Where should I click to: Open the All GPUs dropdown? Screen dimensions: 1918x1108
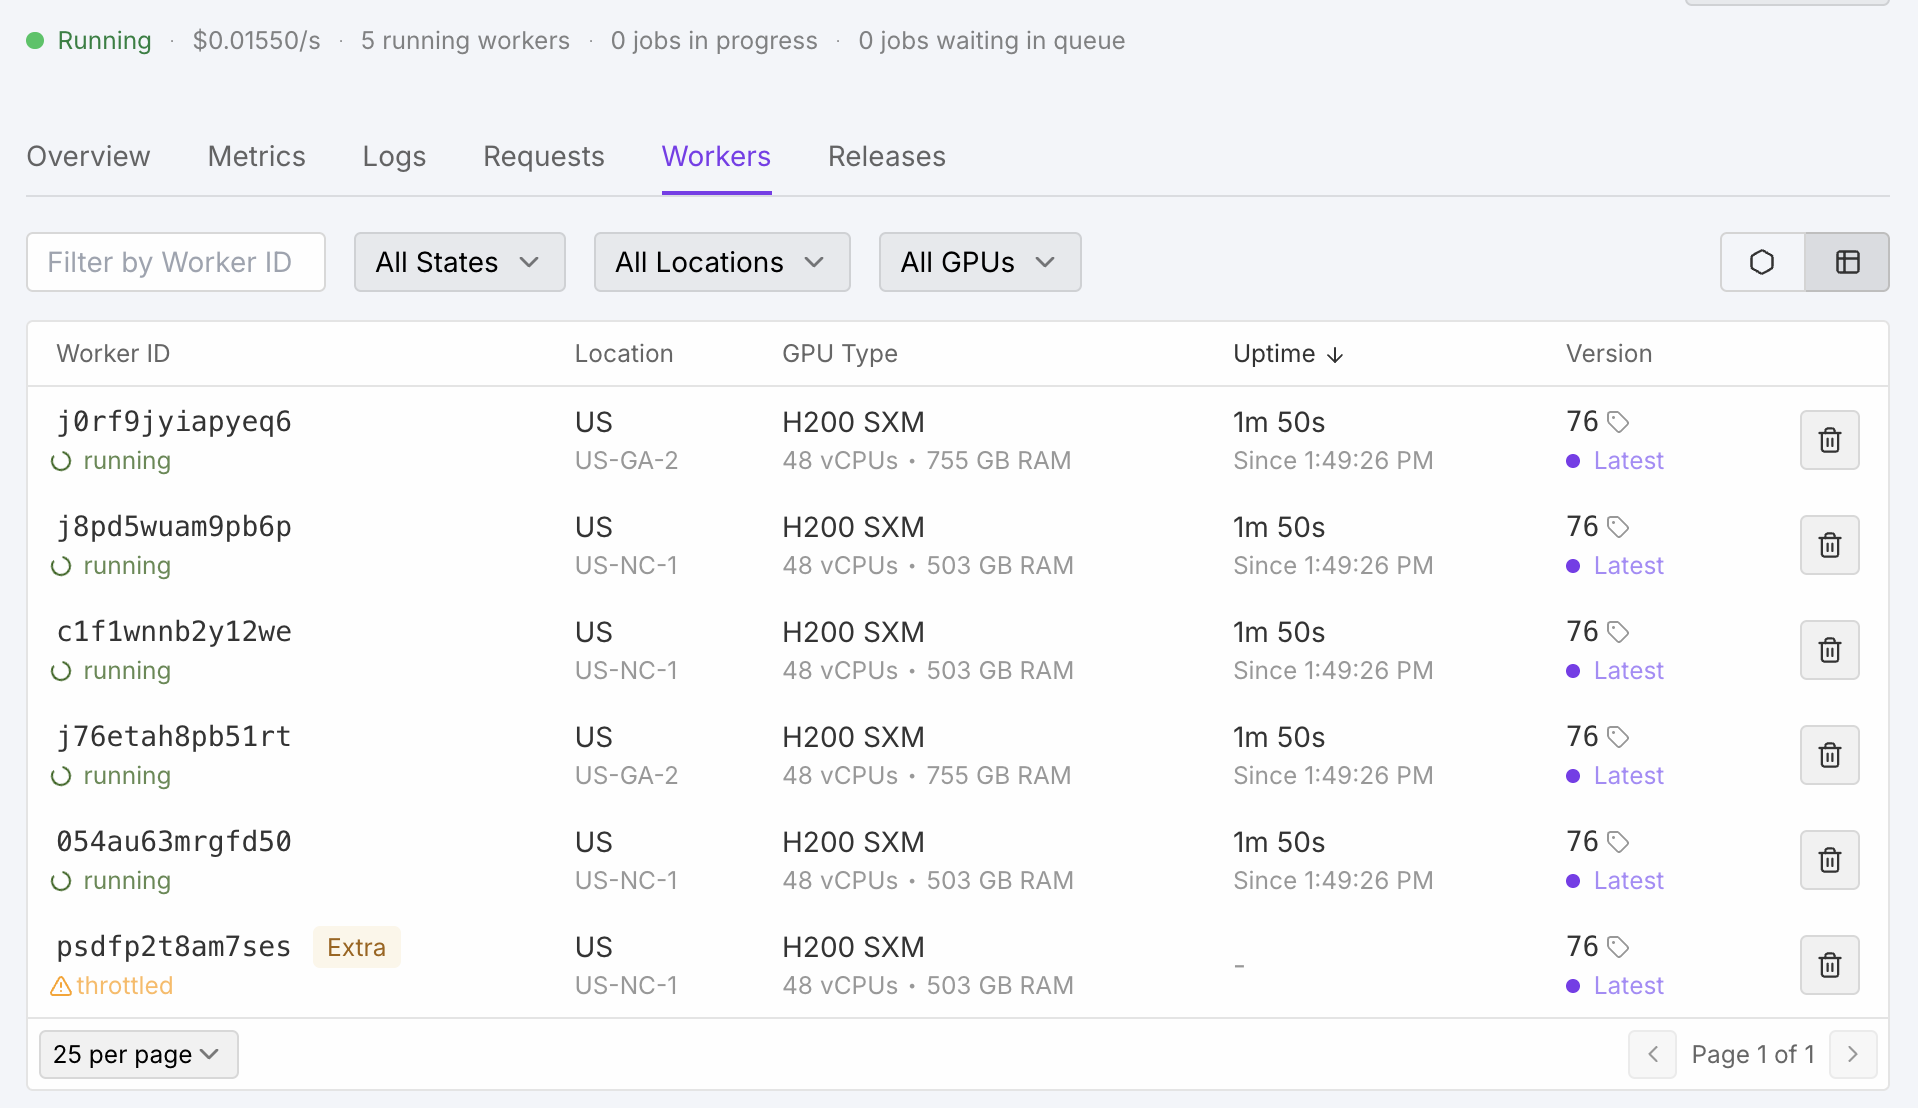979,262
